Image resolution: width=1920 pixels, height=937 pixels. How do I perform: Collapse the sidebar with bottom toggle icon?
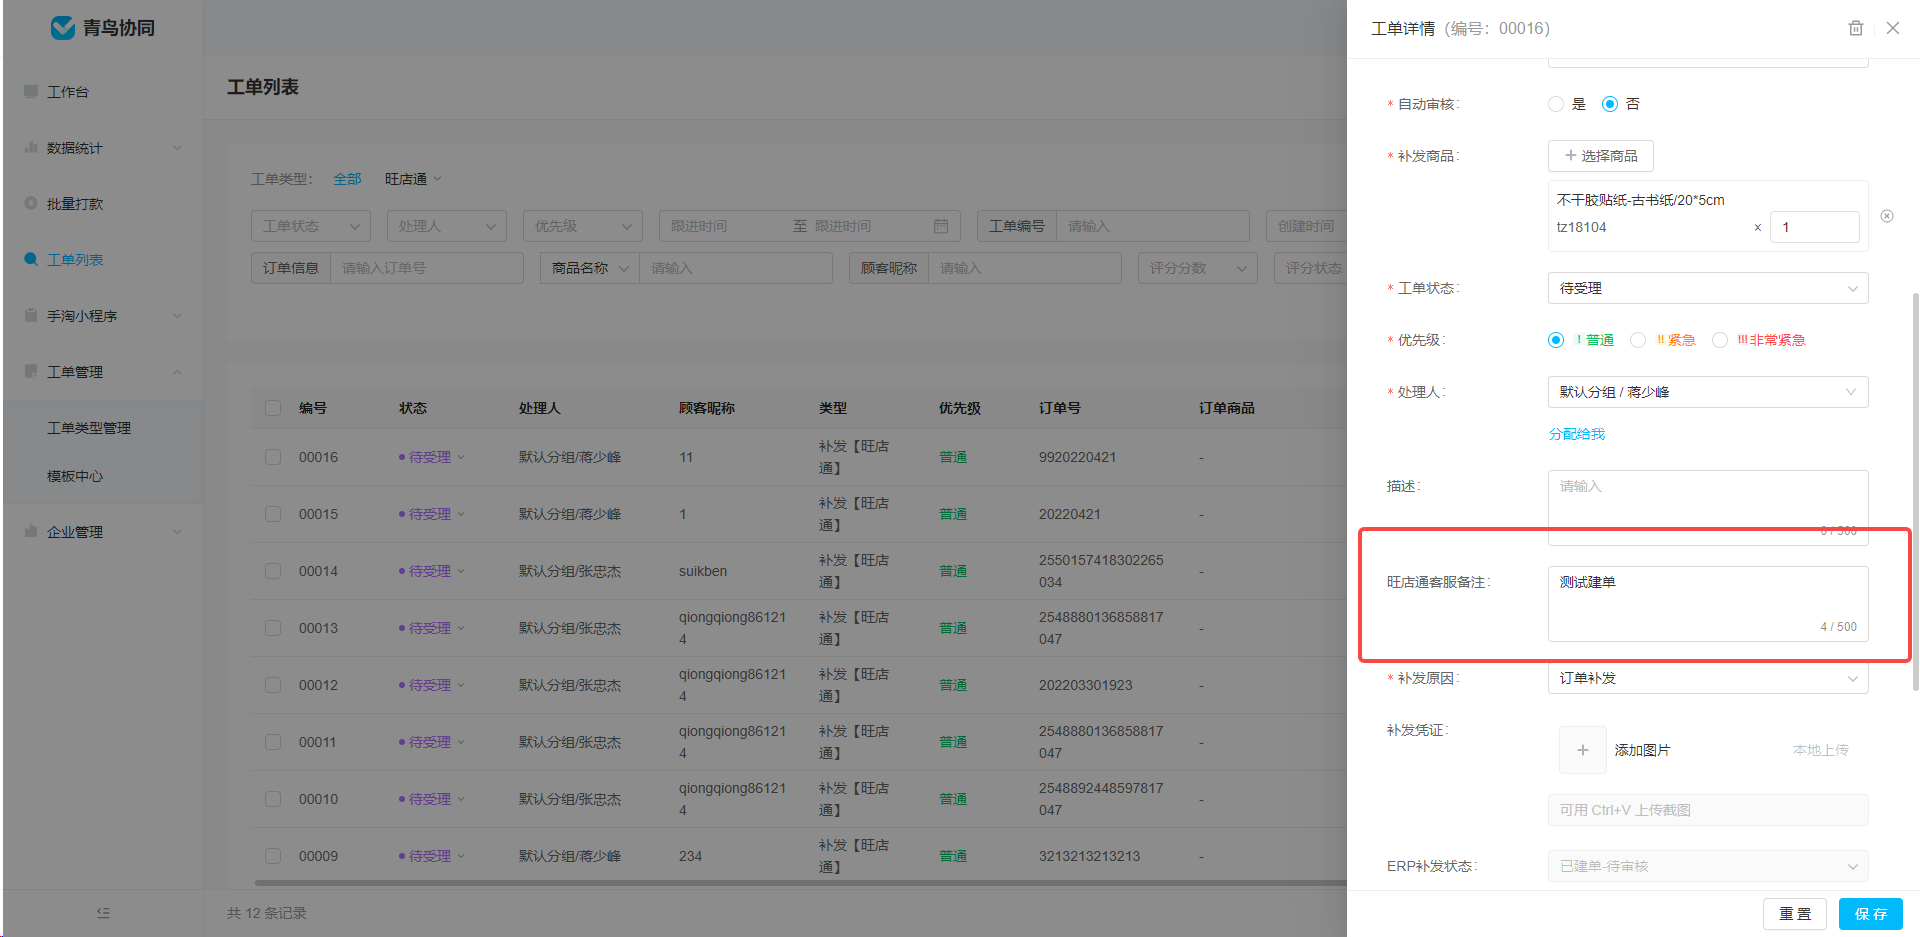(103, 913)
